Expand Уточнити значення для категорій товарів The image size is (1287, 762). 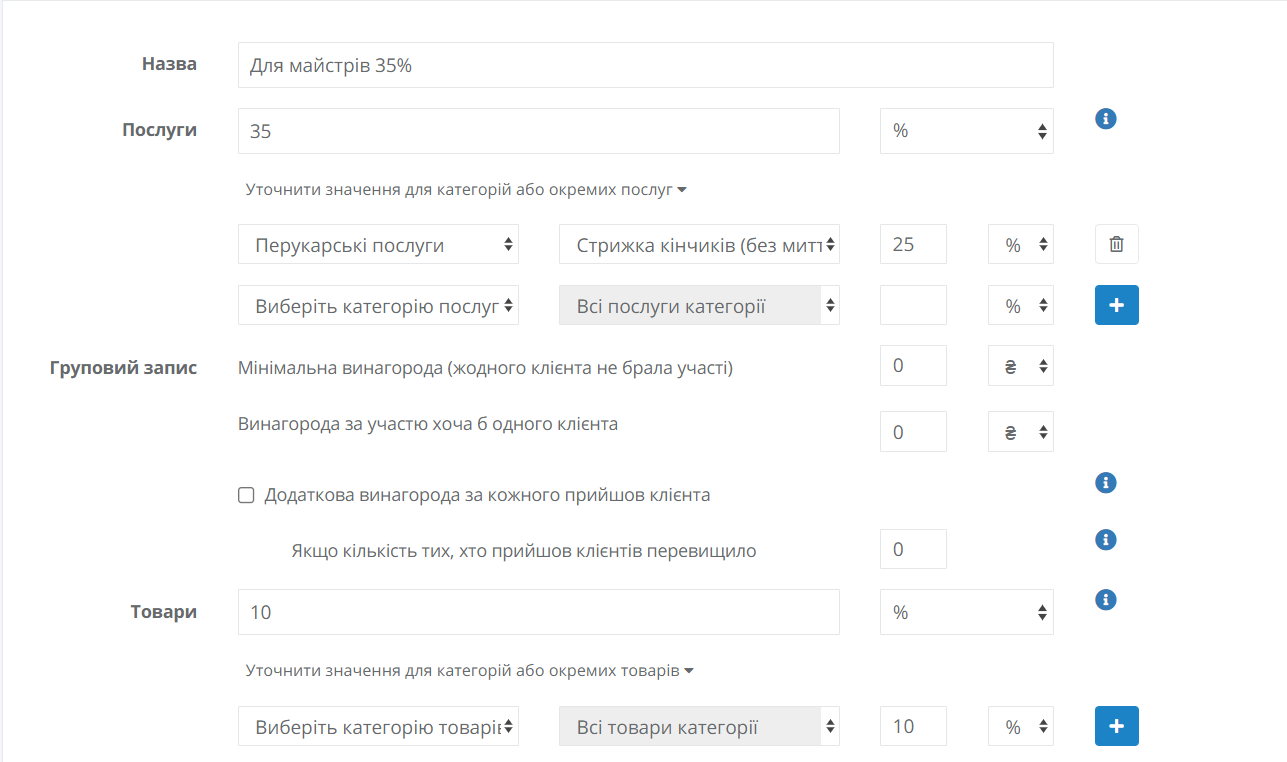point(469,670)
